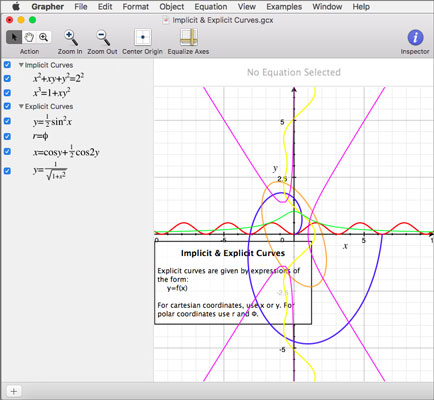Click the Zoom In toolbar icon
Screen dimensions: 434x400
70,38
